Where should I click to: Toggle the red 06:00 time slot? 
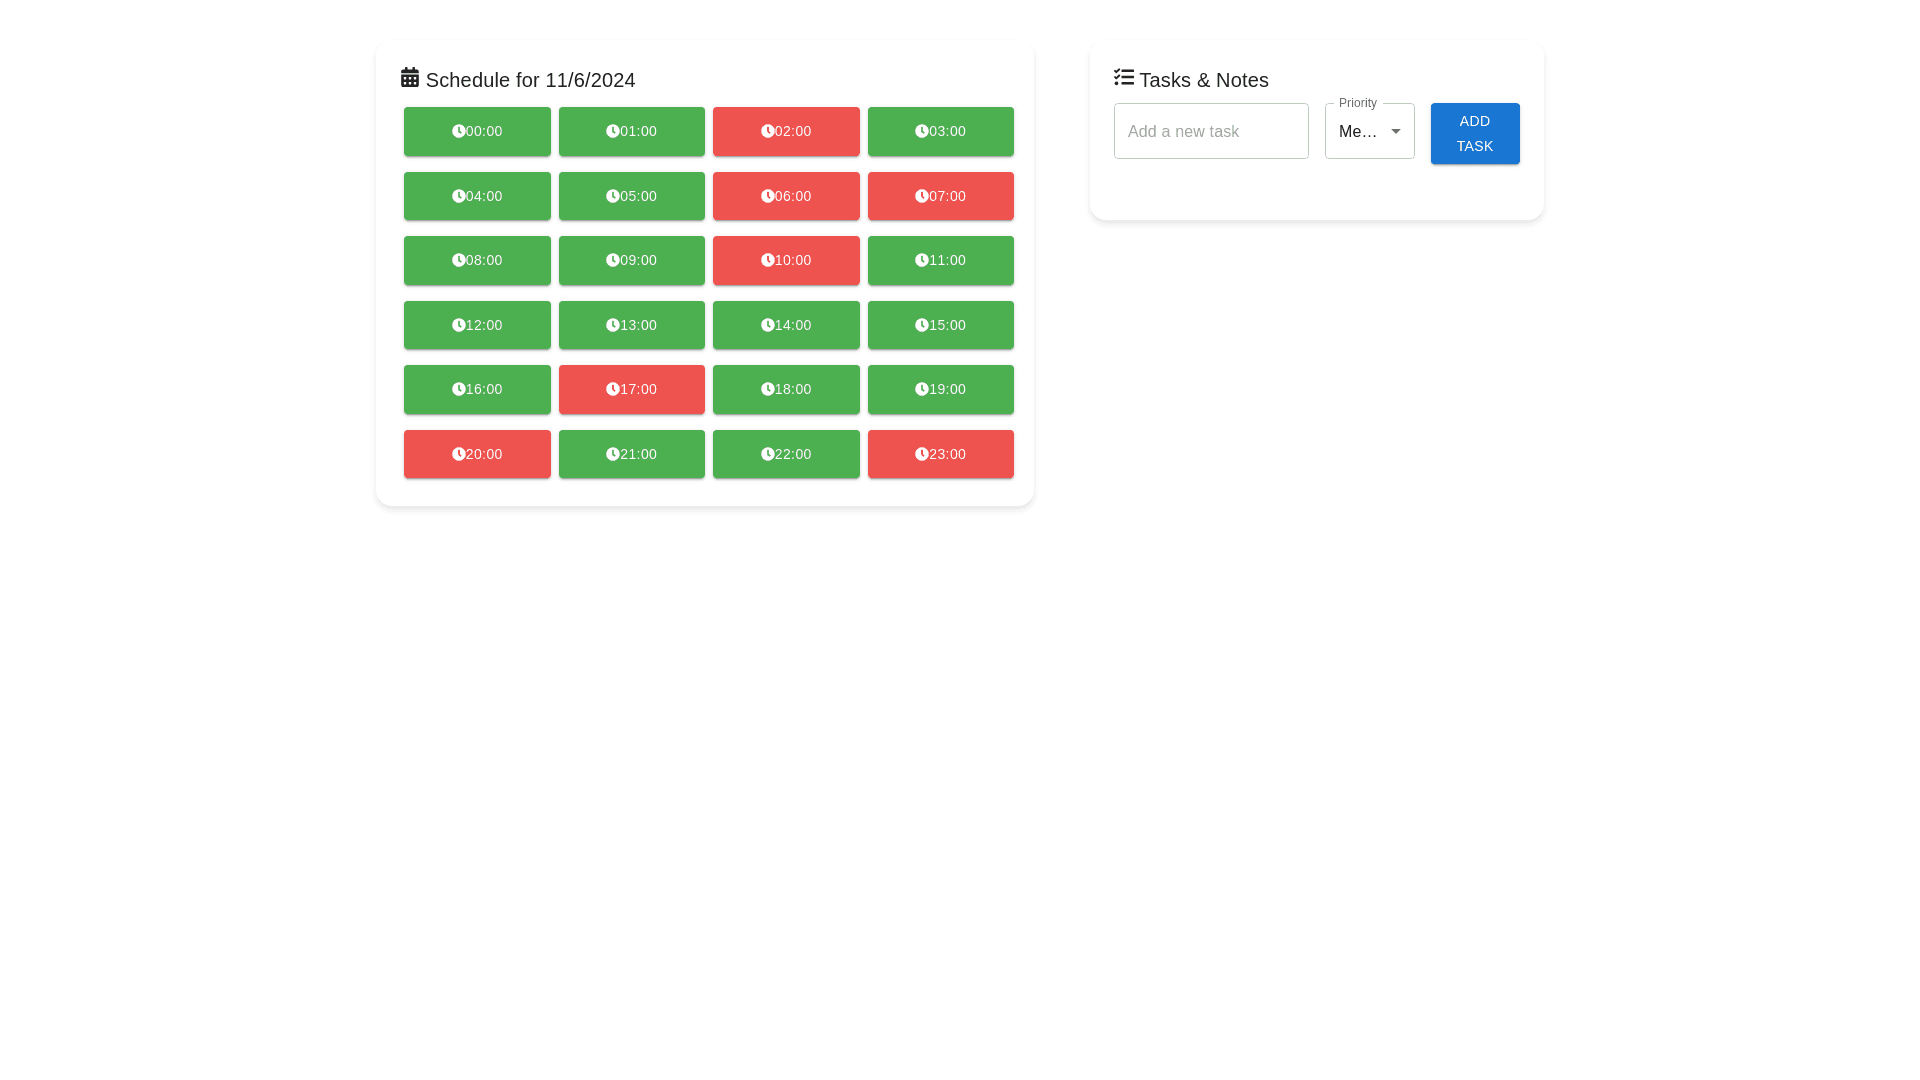785,196
